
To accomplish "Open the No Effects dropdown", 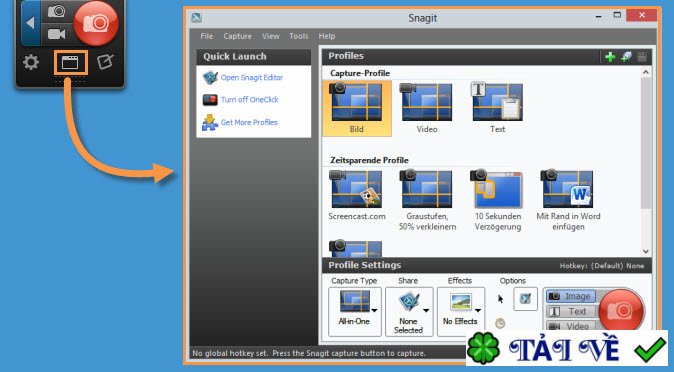I will click(461, 312).
